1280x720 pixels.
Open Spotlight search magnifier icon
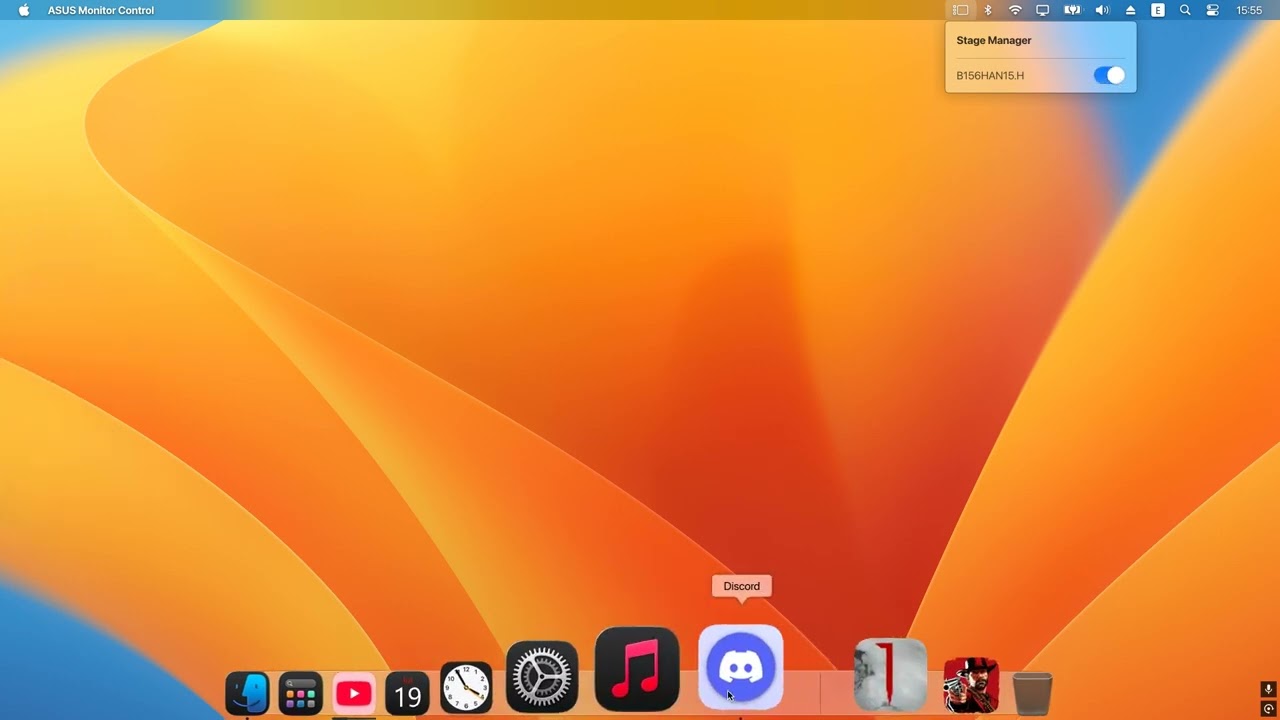tap(1185, 10)
